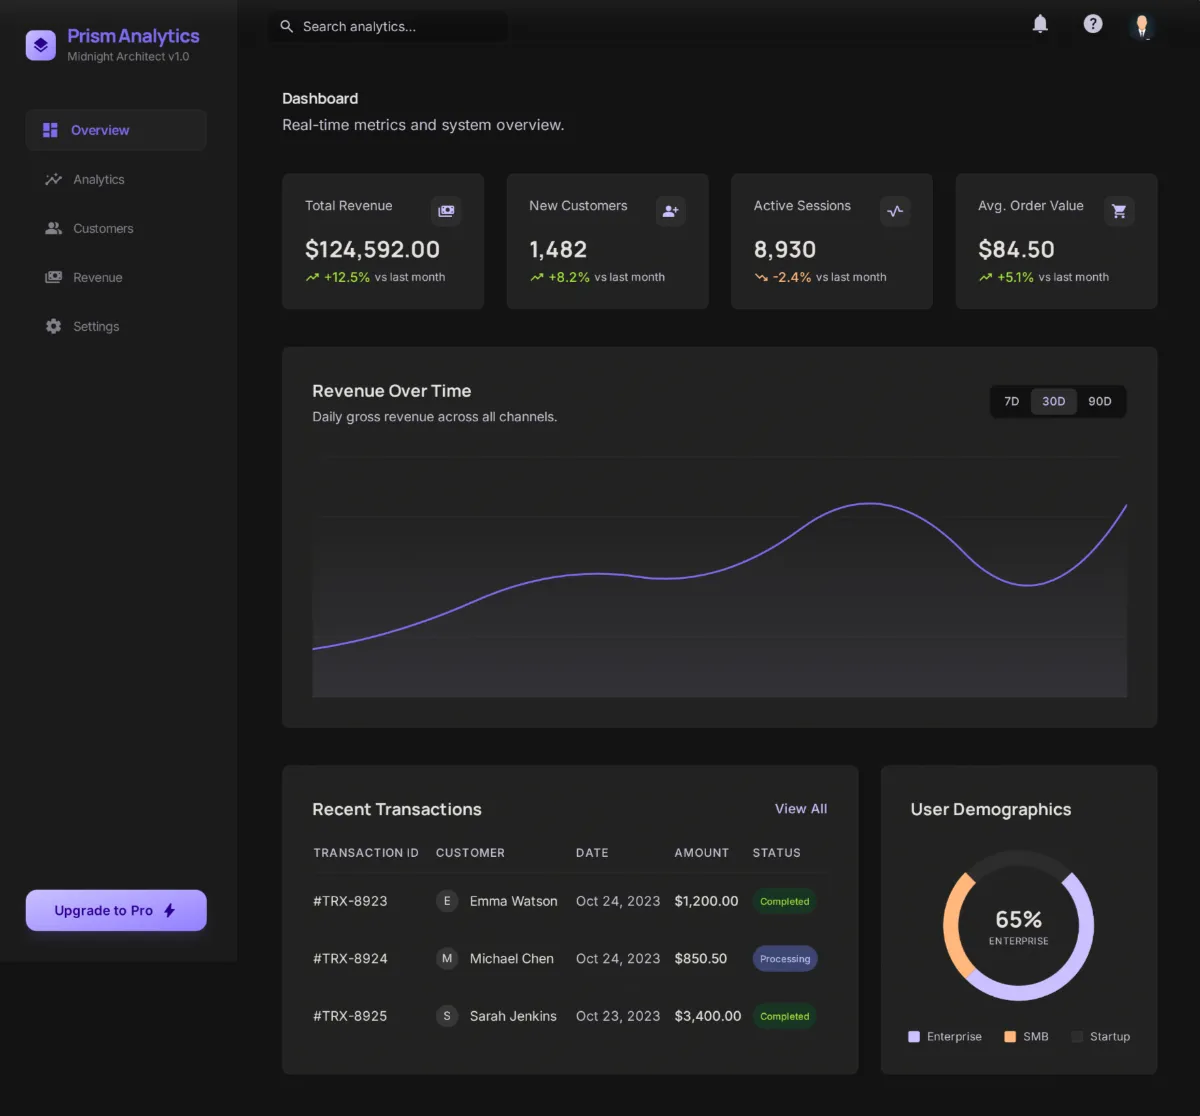The image size is (1200, 1116).
Task: Click the search magnifier icon
Action: click(x=287, y=26)
